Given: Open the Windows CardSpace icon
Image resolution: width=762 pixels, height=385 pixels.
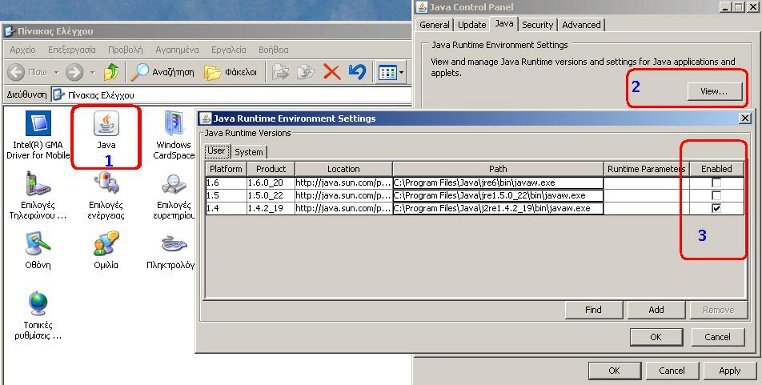Looking at the screenshot, I should [x=174, y=124].
